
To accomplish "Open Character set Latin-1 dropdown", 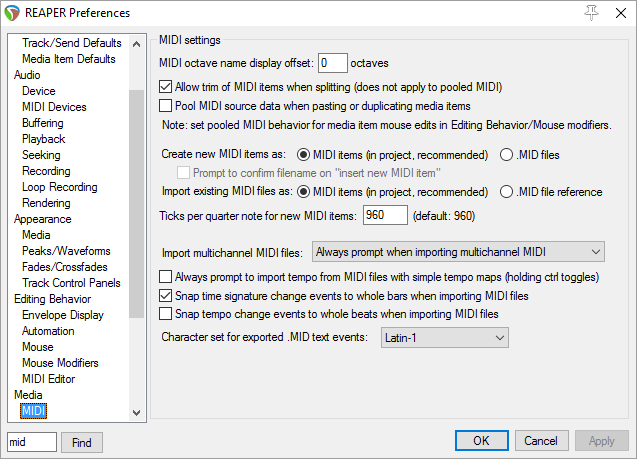I will click(444, 338).
